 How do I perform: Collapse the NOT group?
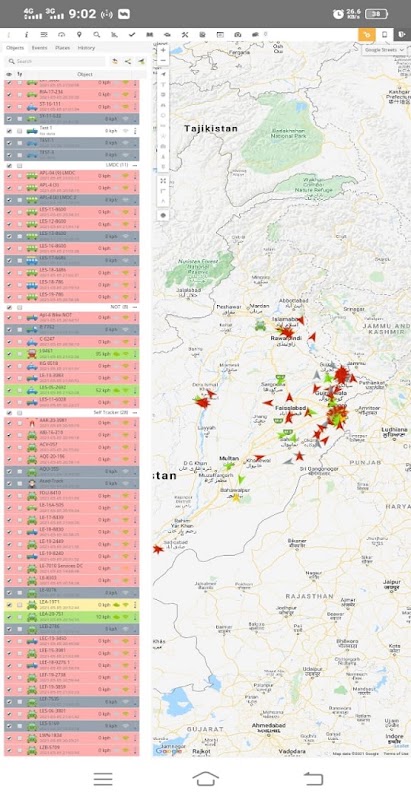click(135, 308)
